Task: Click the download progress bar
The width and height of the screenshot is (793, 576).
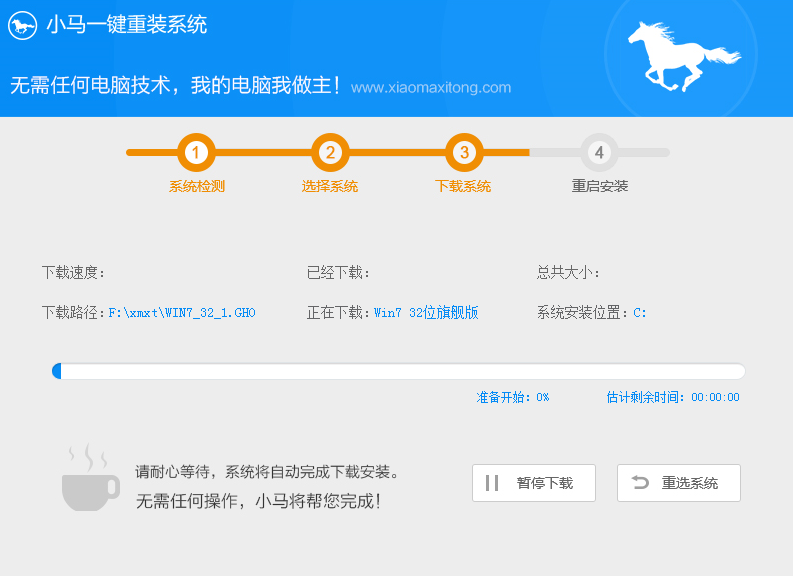Action: coord(398,371)
